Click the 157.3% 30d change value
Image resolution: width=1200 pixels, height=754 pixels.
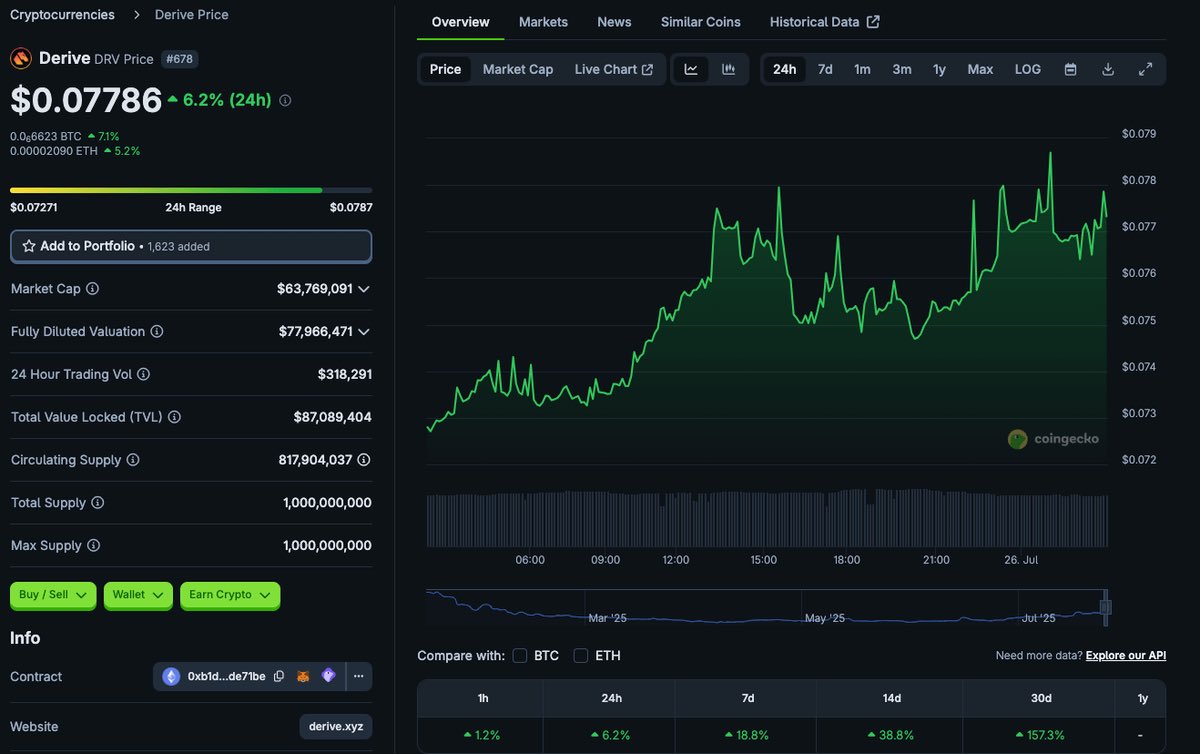click(x=1038, y=735)
